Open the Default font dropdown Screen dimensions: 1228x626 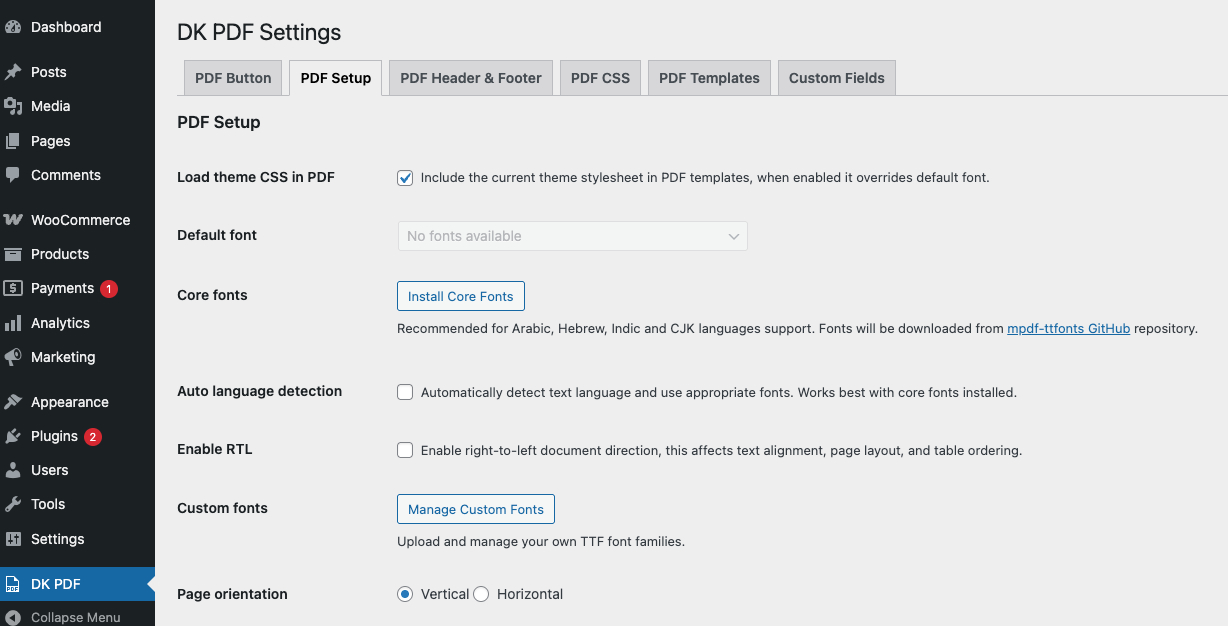[572, 236]
